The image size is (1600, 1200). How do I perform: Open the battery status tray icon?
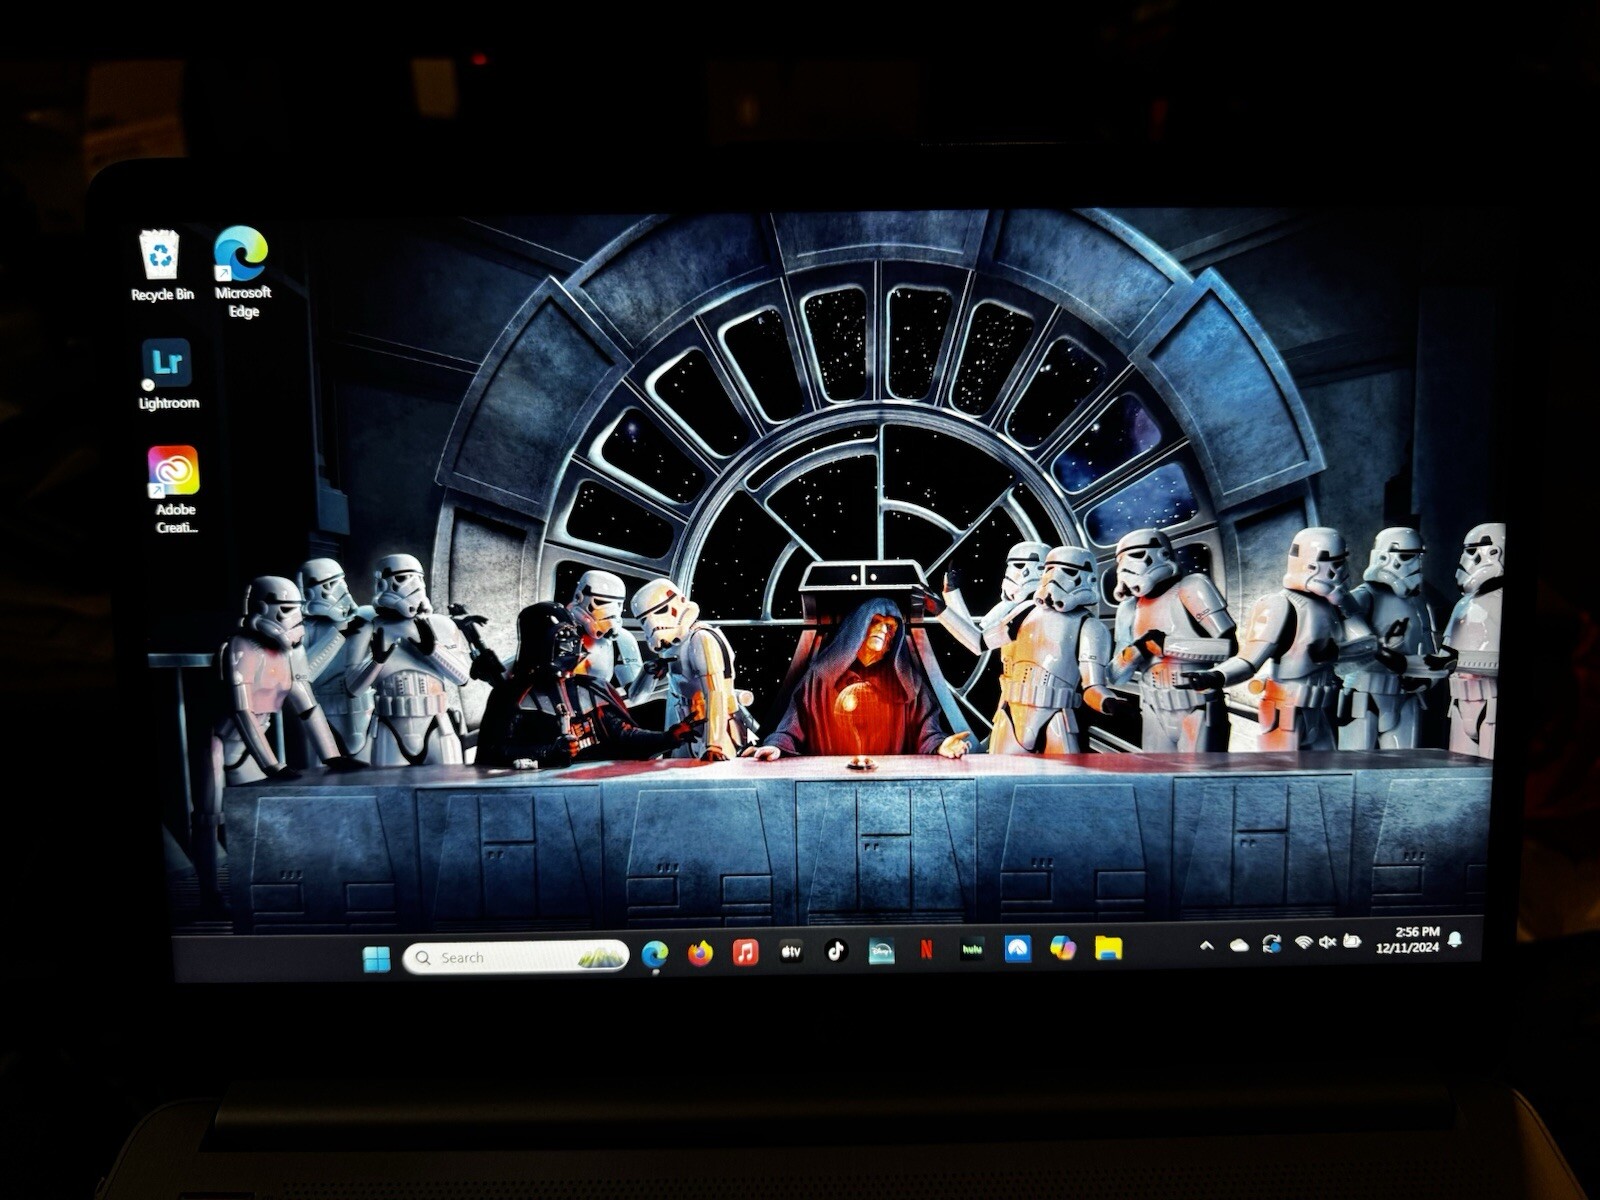tap(1352, 941)
